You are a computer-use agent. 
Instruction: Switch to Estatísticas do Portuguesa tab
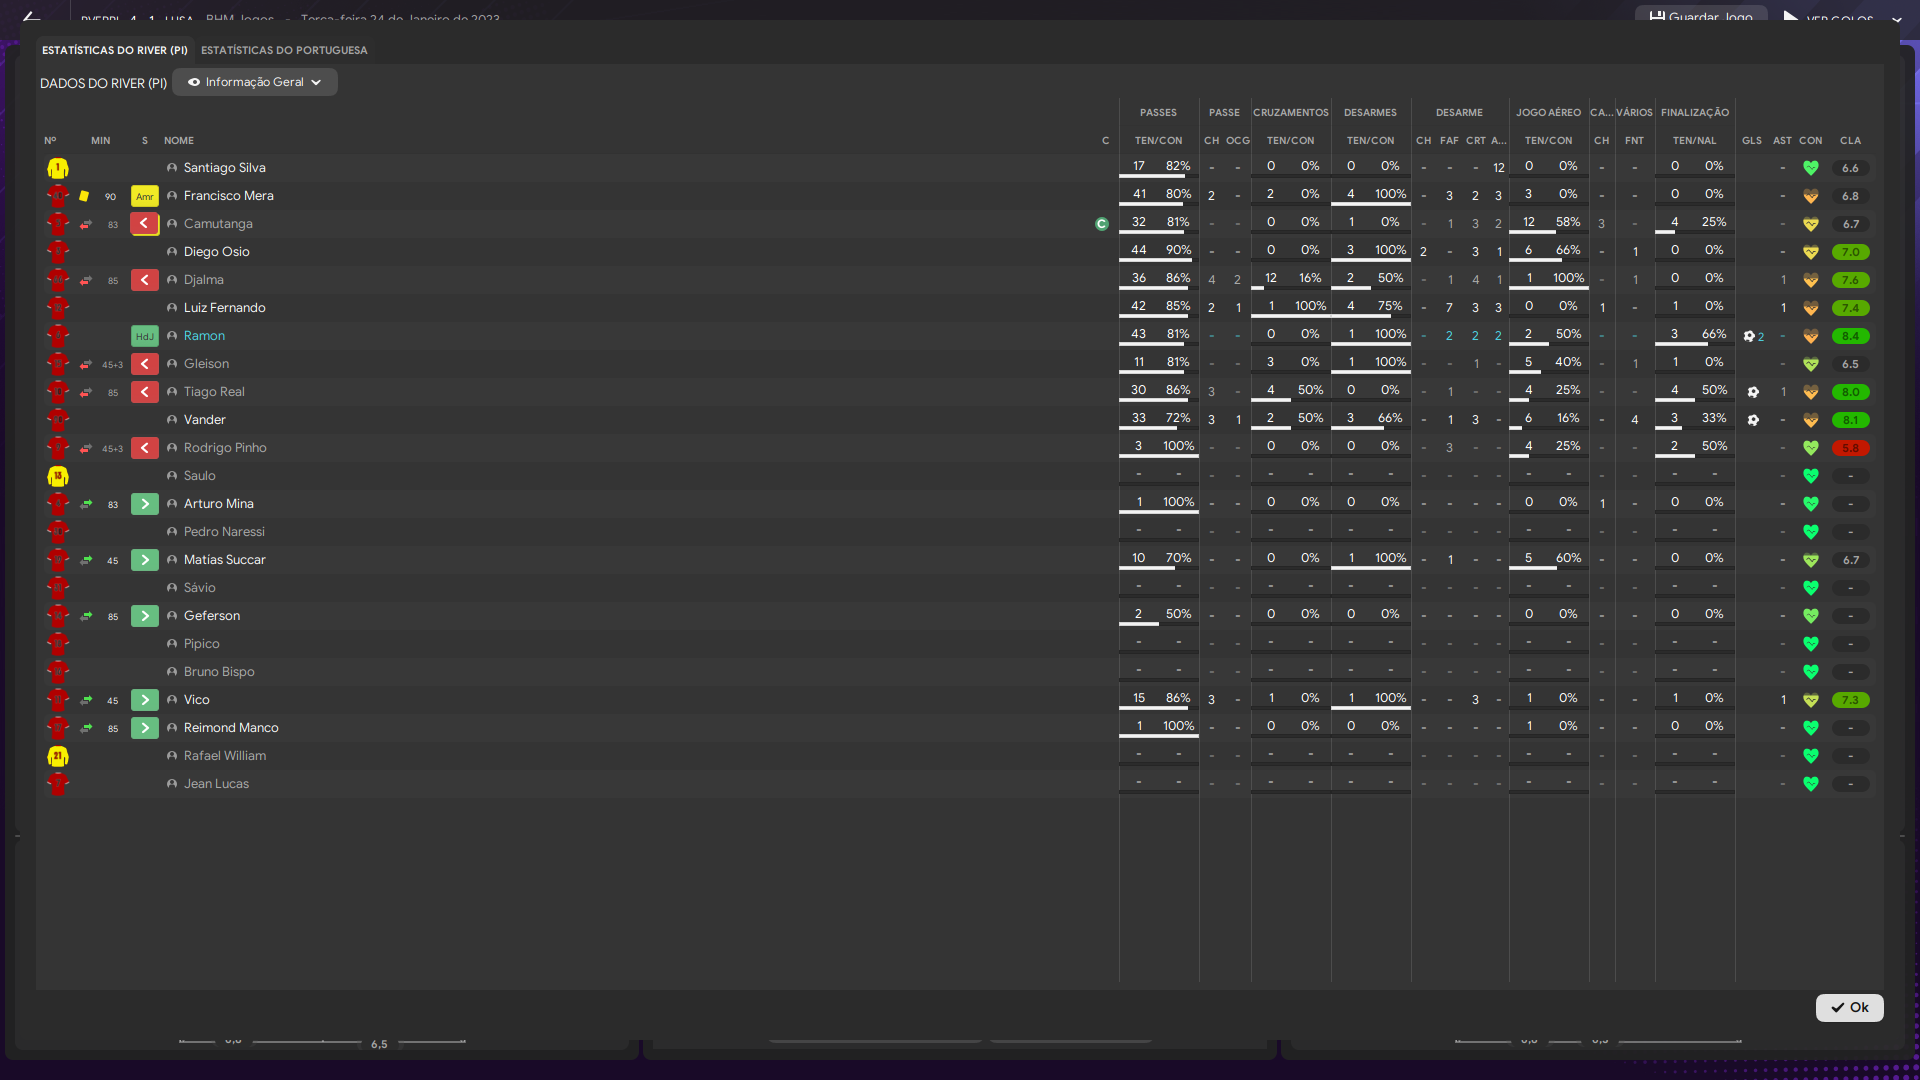(x=284, y=50)
